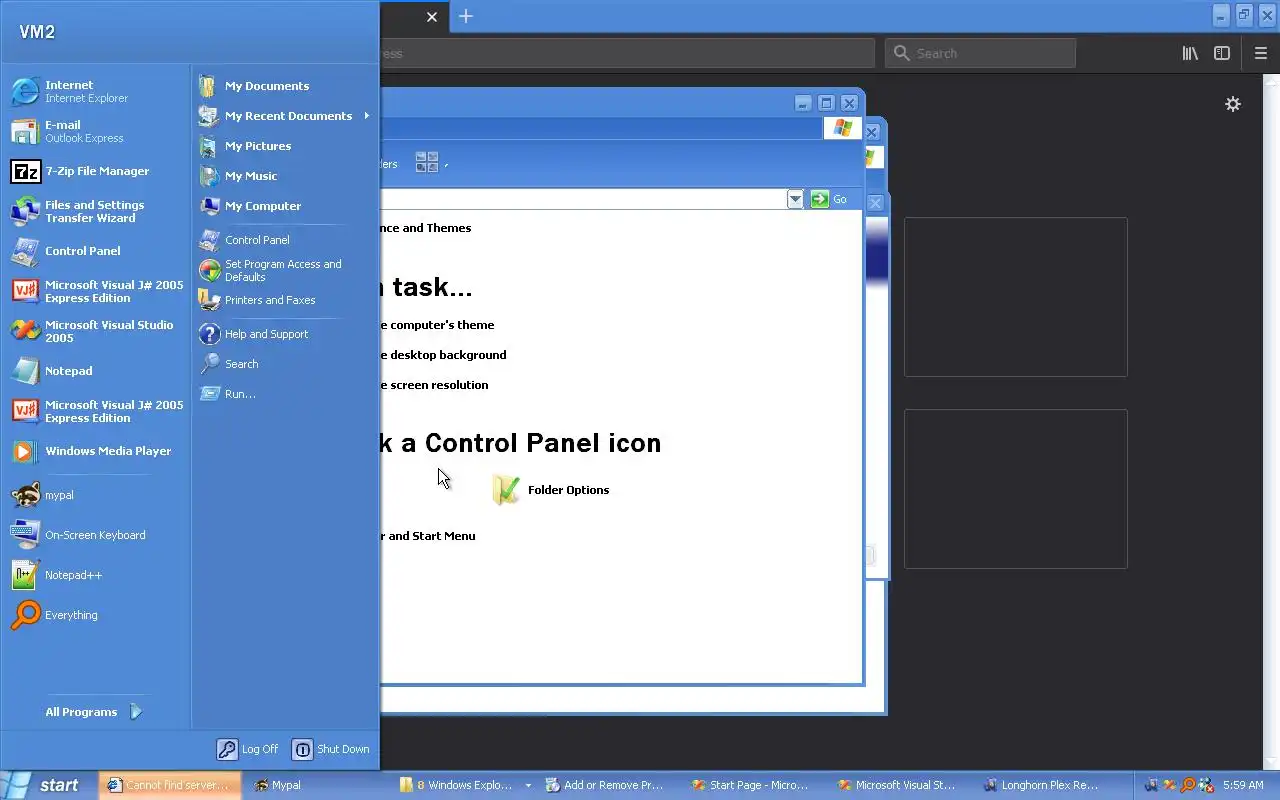This screenshot has width=1280, height=800.
Task: Launch Notepad from the Start menu
Action: [95, 371]
